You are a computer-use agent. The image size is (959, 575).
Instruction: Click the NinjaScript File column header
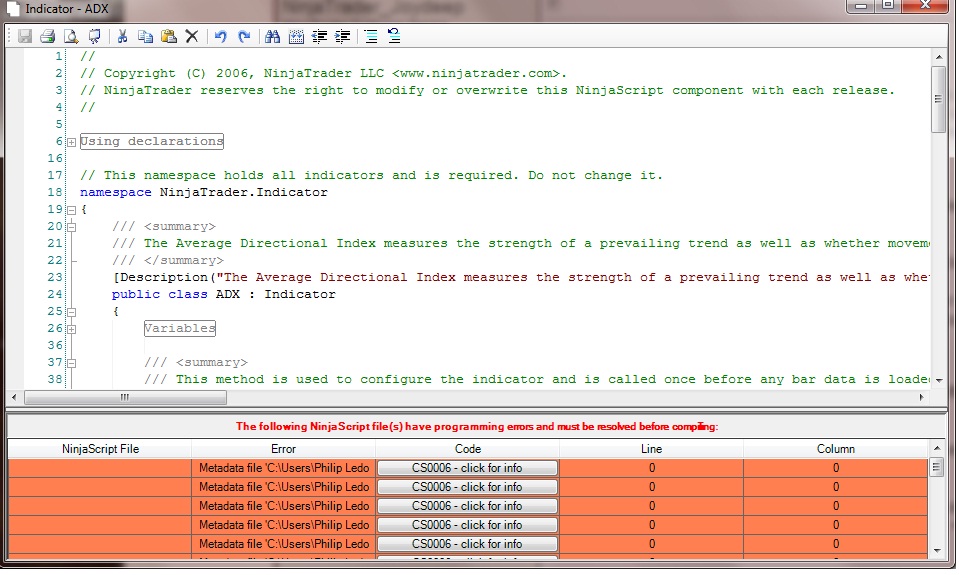point(100,449)
